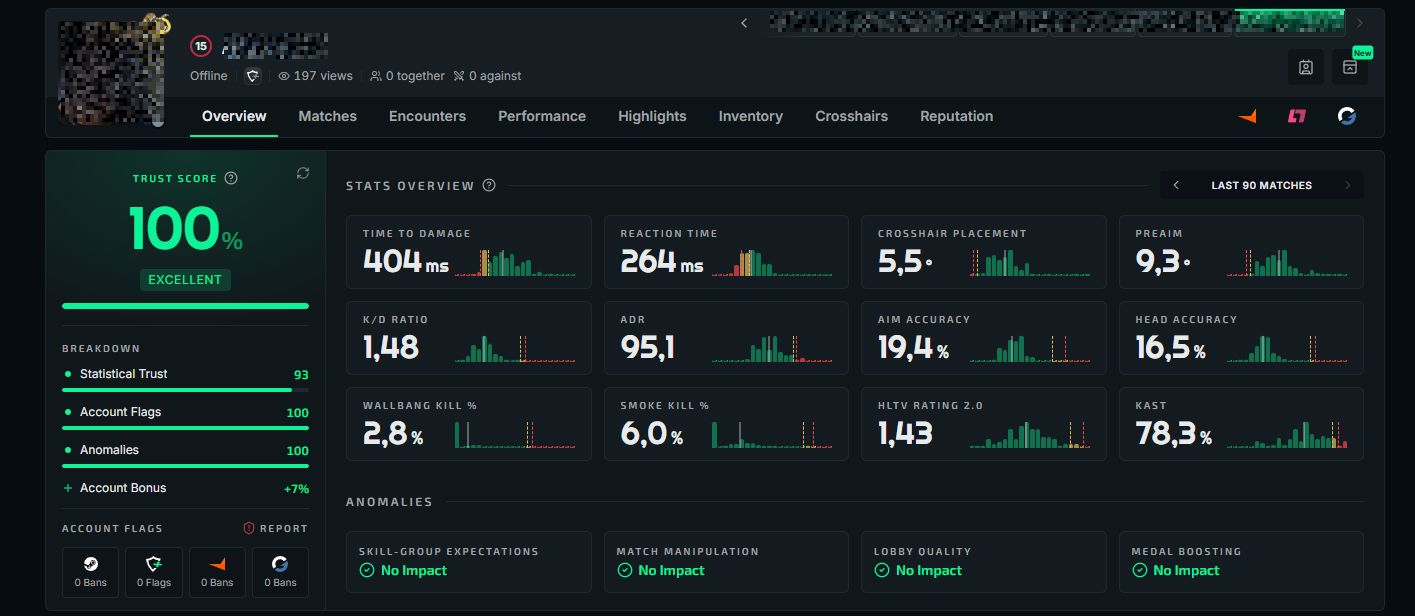Click Match Manipulation checkmark icon
The width and height of the screenshot is (1415, 616).
(624, 570)
